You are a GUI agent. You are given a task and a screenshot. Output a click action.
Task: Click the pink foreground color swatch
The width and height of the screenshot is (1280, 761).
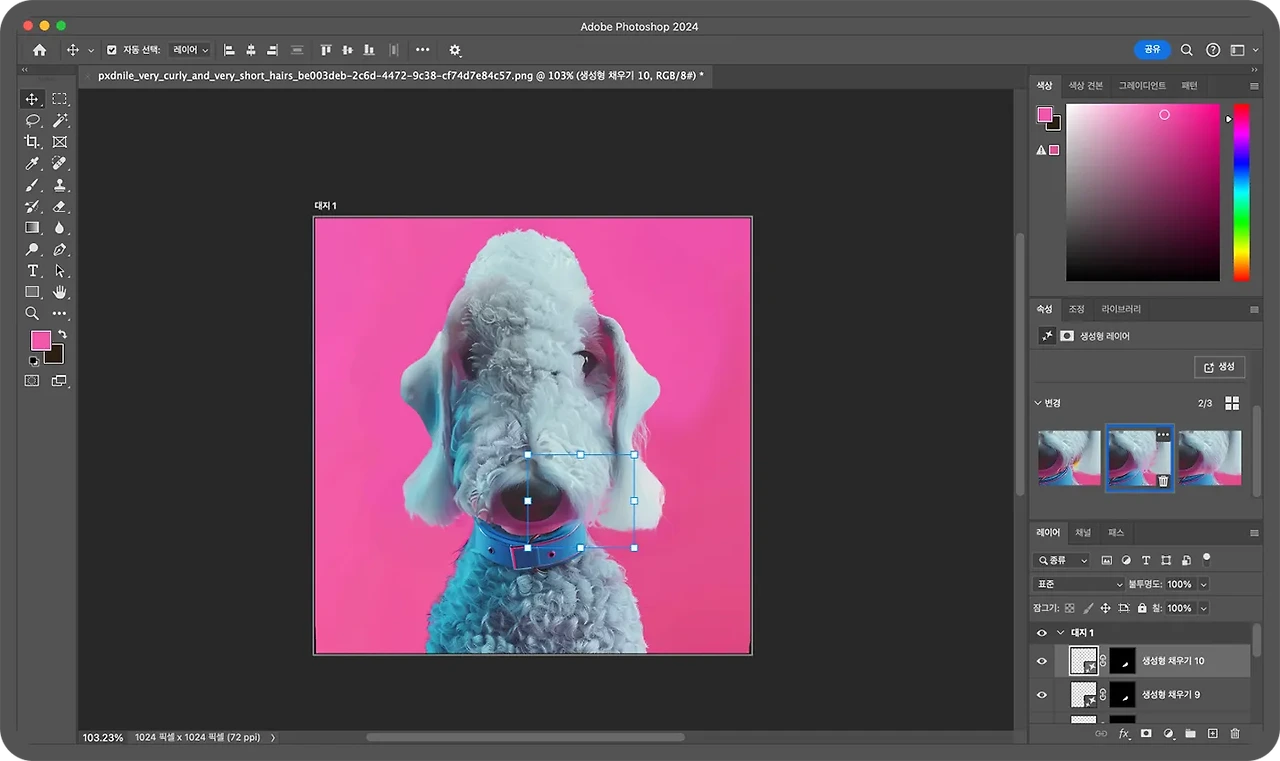pyautogui.click(x=40, y=340)
